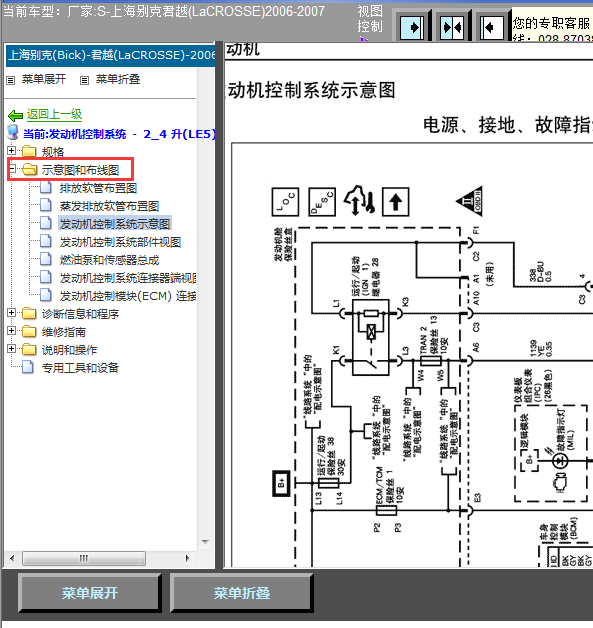Screen dimensions: 593x628
Task: Click the 上海别克(Bick)-君越(LaCROSSE) blue title bar
Action: point(111,55)
